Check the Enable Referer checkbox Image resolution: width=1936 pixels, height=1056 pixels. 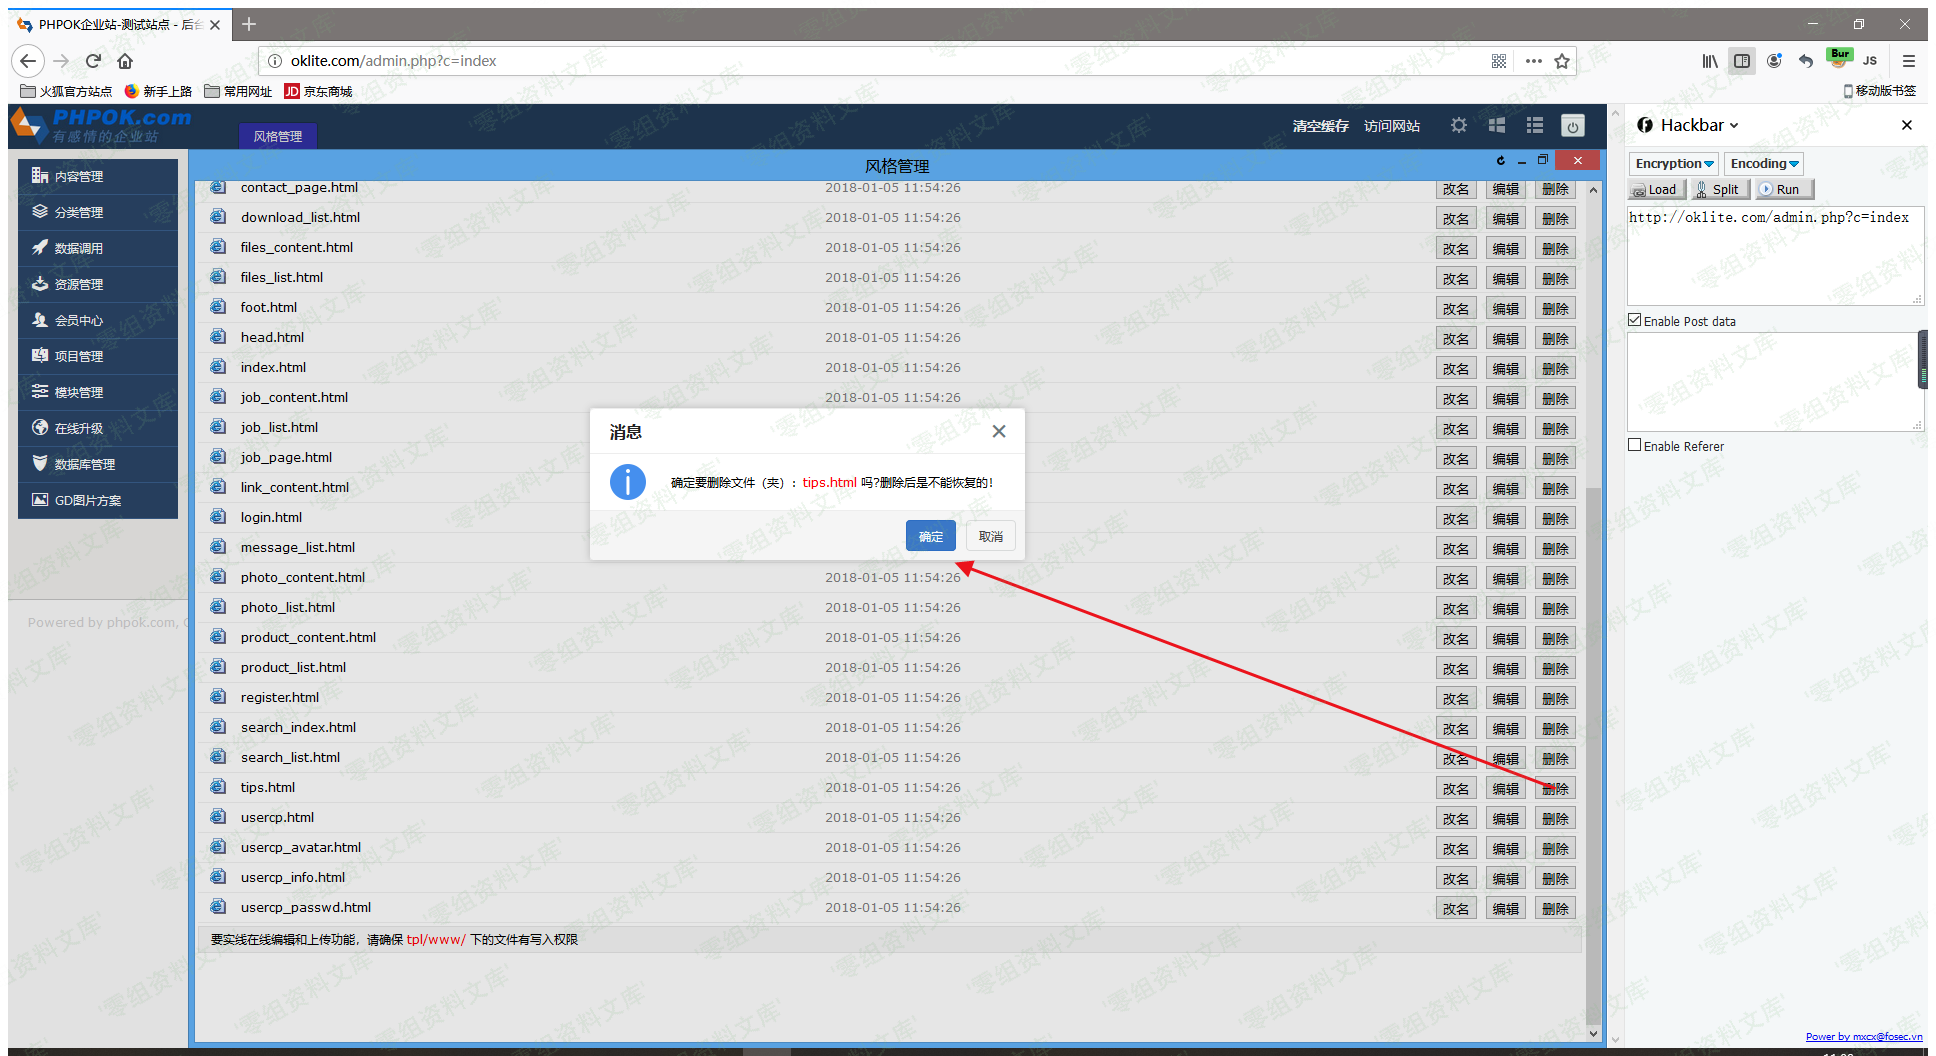pos(1635,445)
